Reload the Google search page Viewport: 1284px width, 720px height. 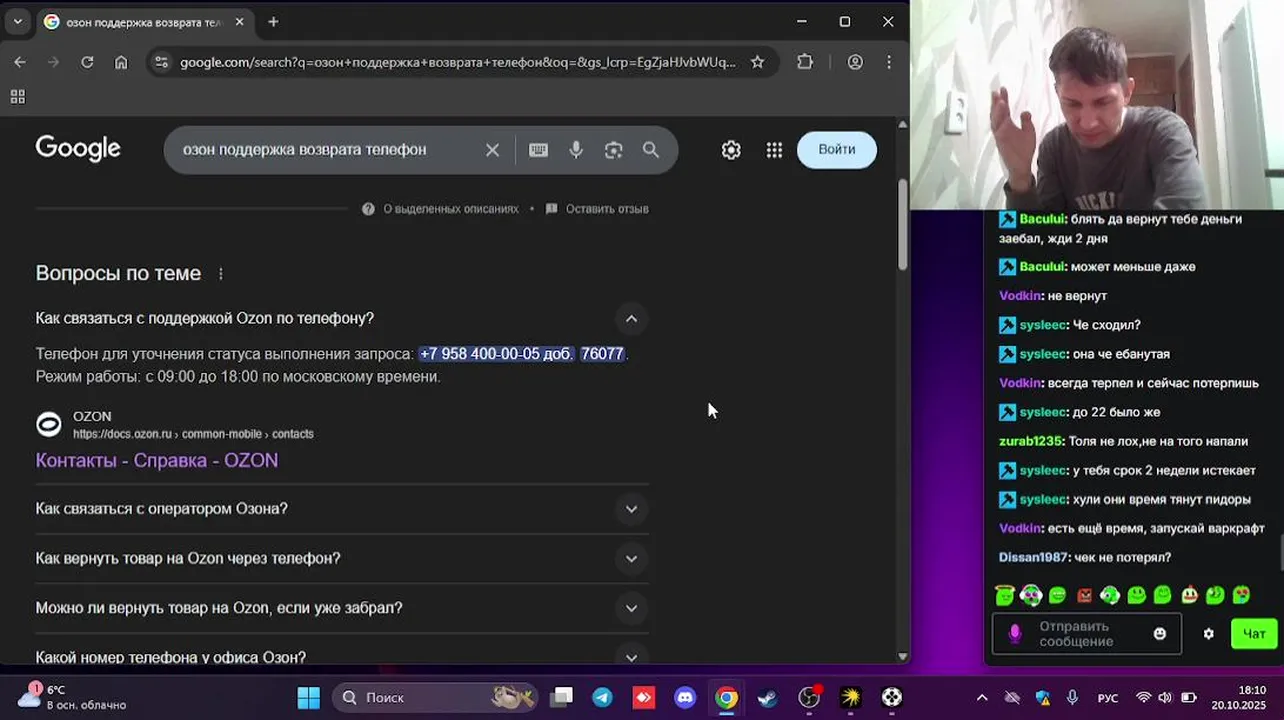[87, 62]
